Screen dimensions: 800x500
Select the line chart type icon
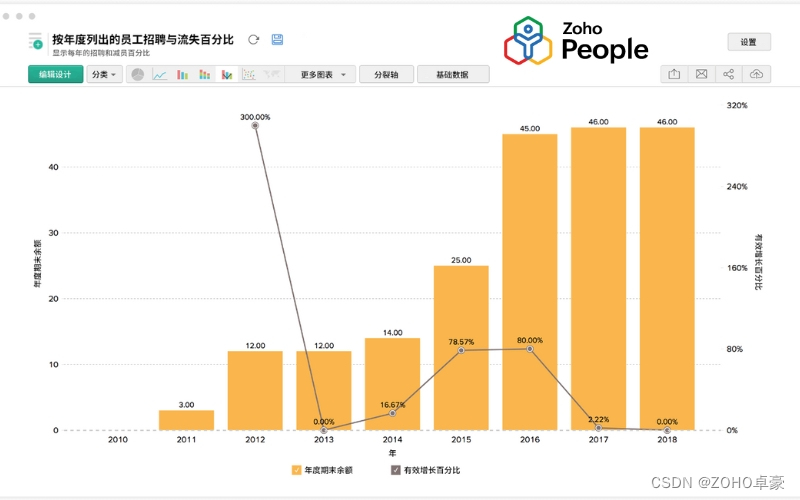coord(160,74)
